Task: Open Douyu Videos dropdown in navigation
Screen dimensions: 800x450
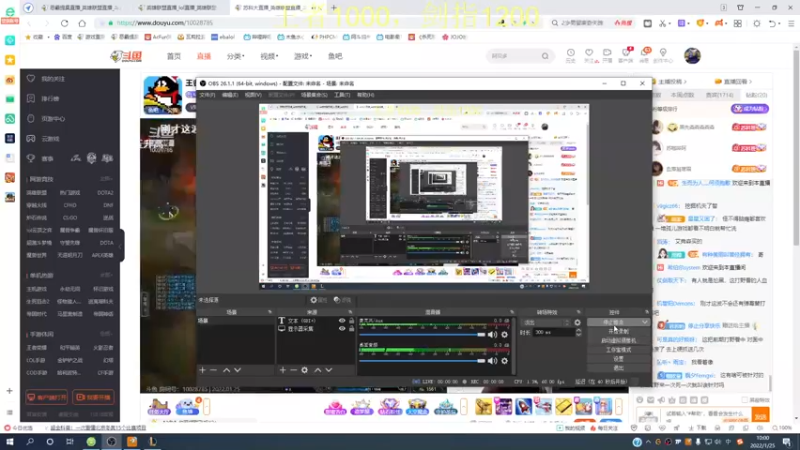Action: click(269, 56)
